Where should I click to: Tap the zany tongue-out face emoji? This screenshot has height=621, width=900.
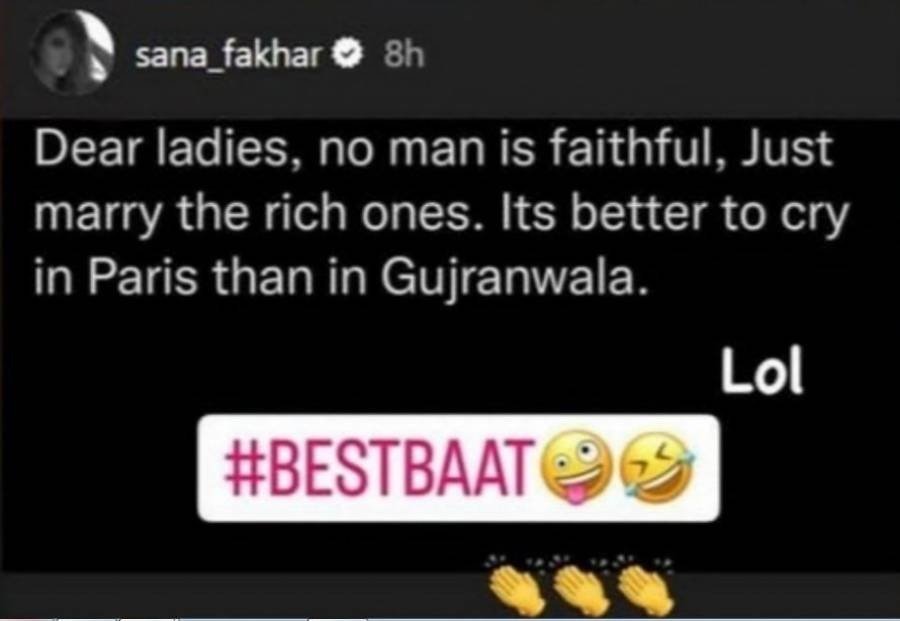(x=571, y=466)
